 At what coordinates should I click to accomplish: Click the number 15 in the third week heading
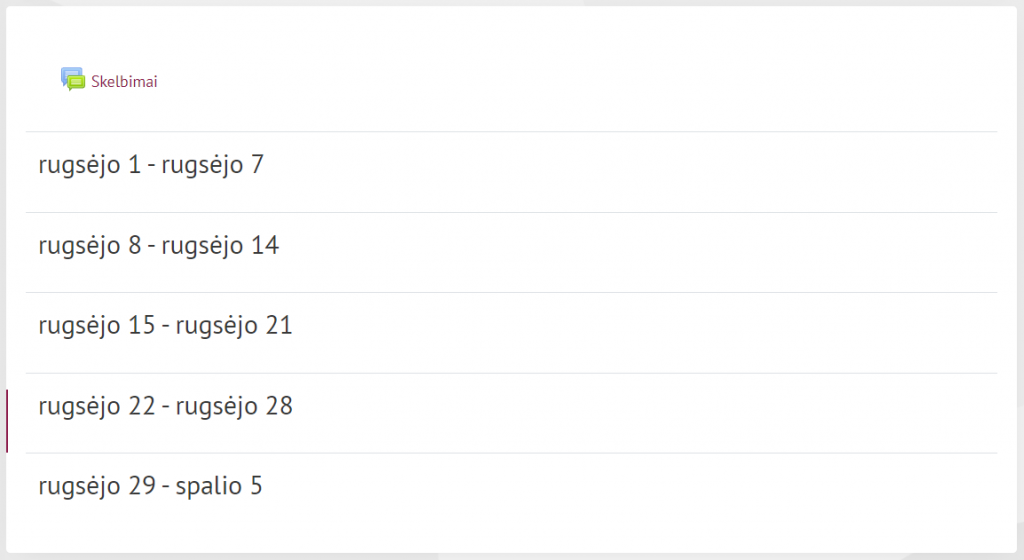pos(142,326)
